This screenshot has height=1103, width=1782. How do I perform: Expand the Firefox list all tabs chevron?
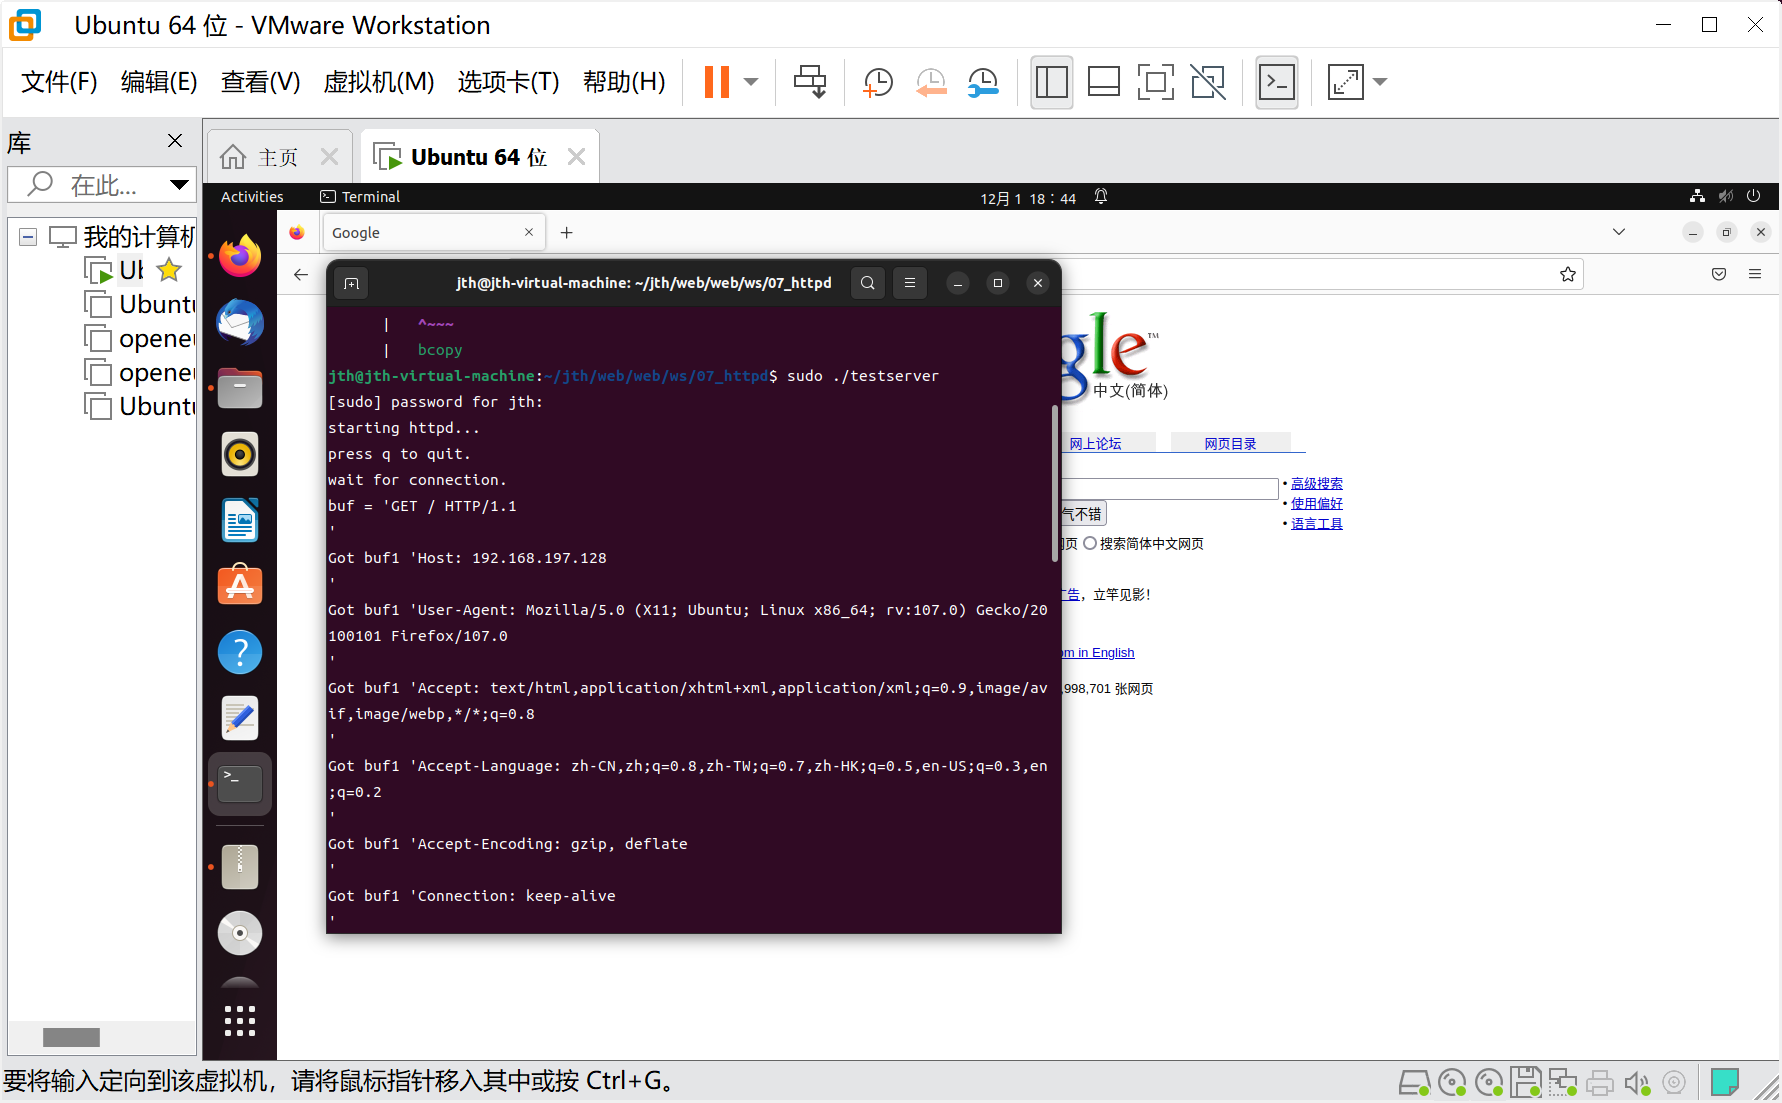1619,232
